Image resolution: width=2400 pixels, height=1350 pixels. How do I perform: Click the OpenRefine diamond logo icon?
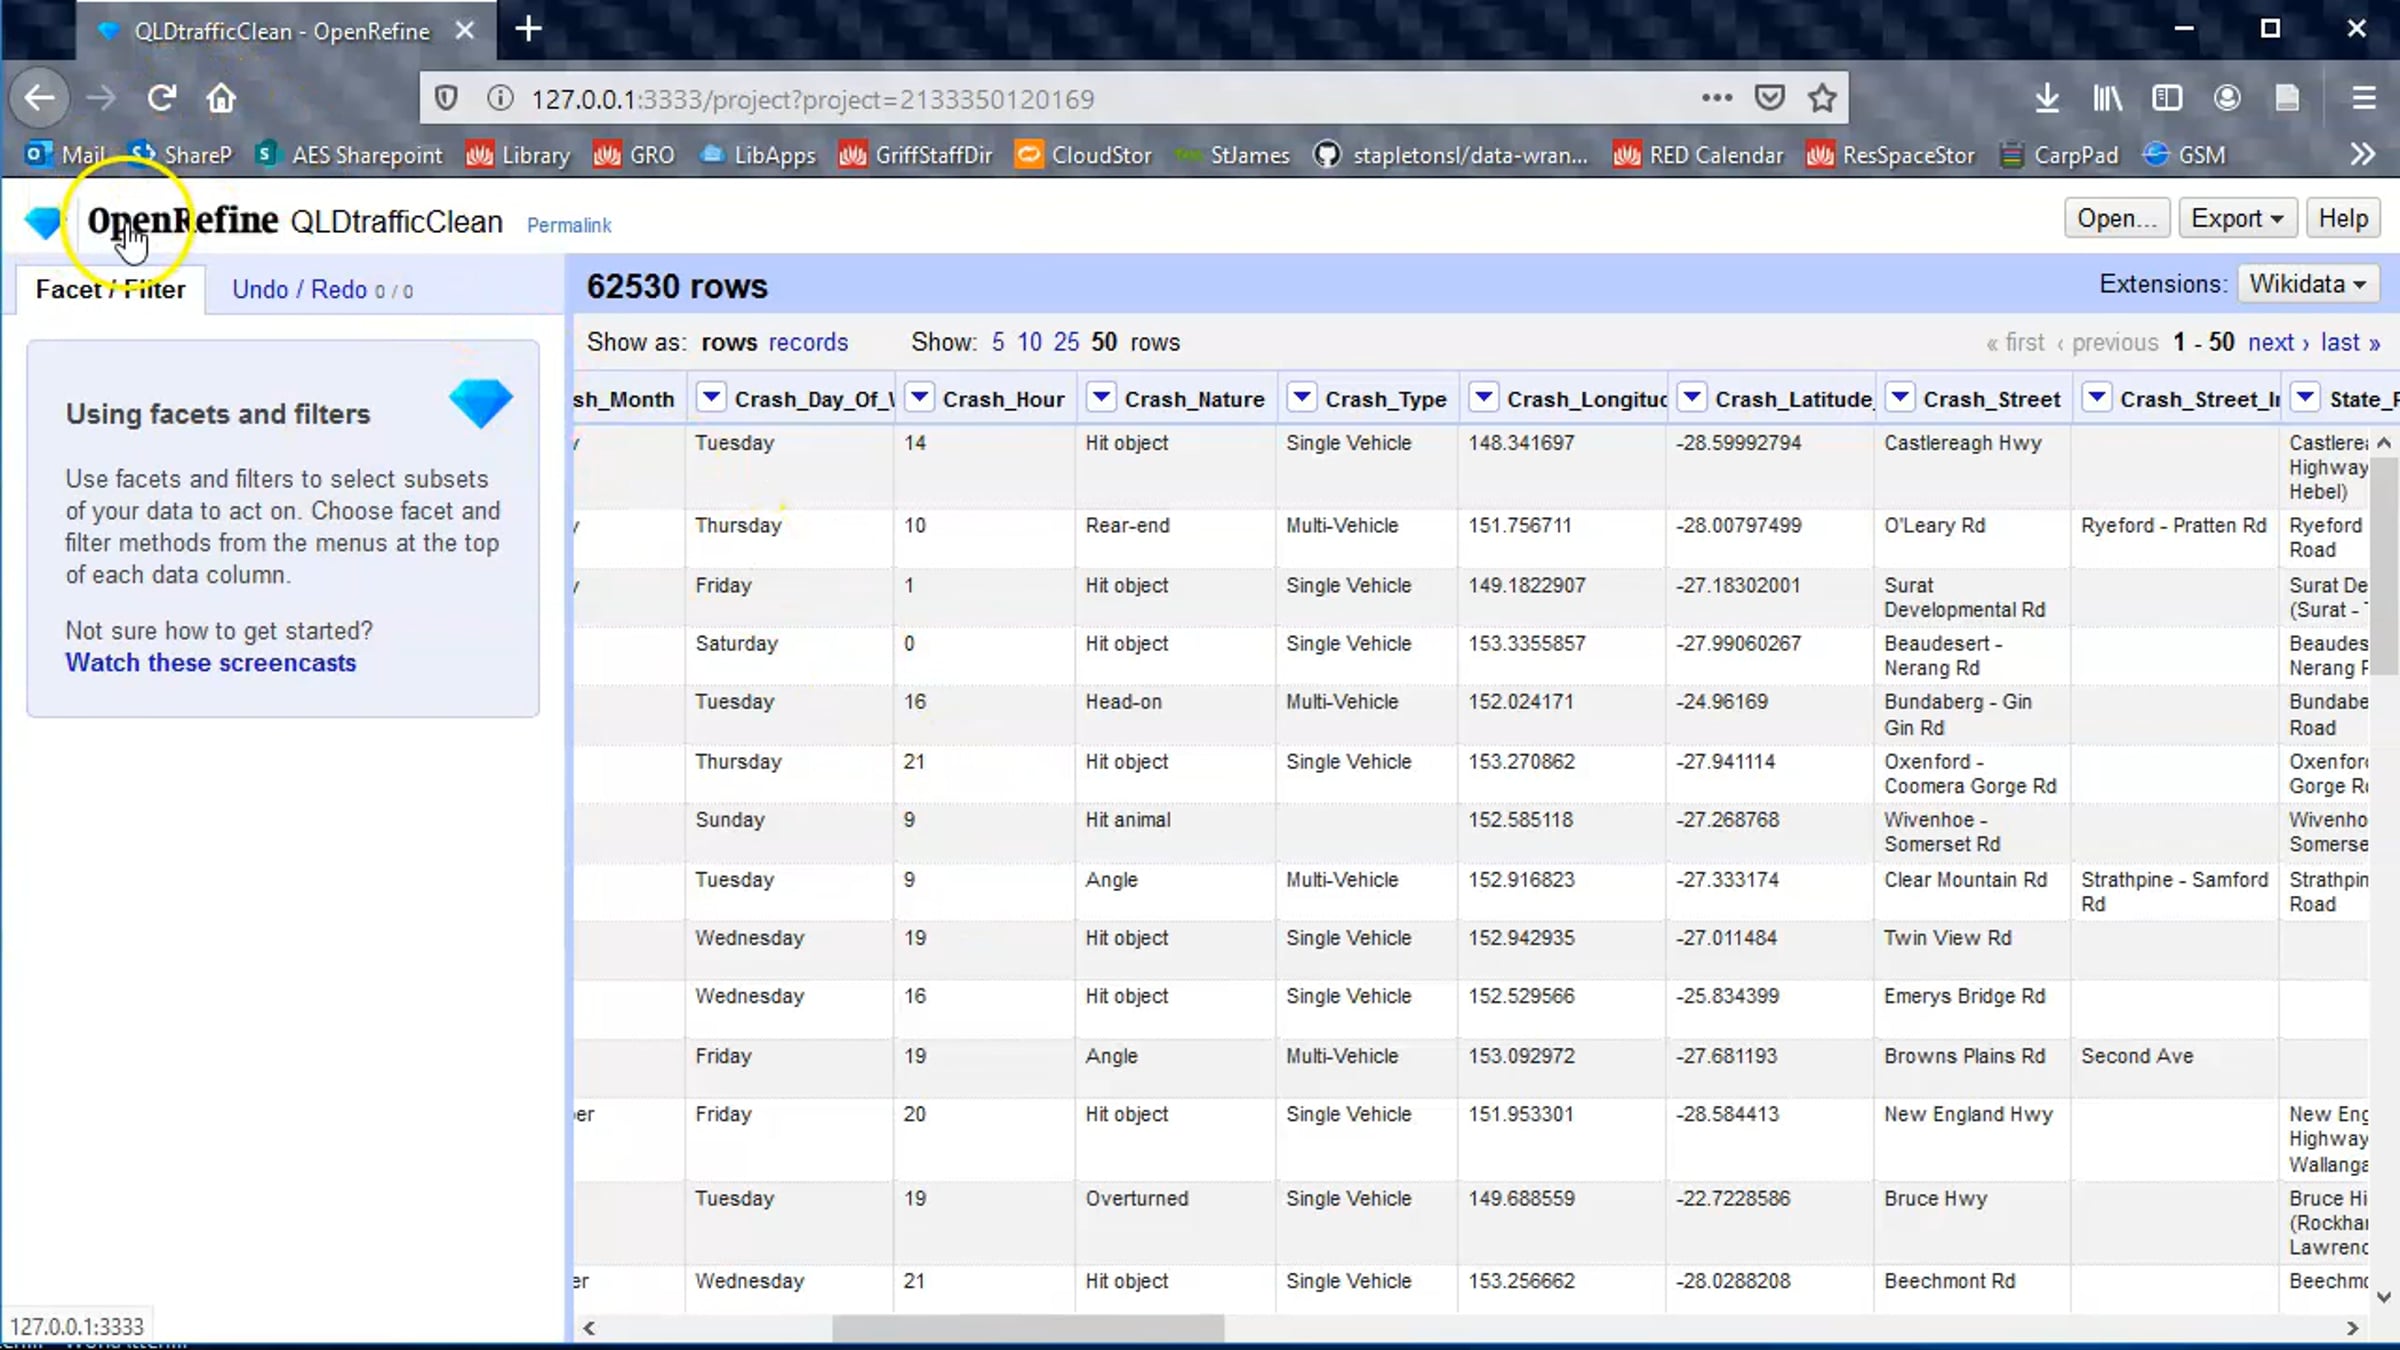coord(43,222)
